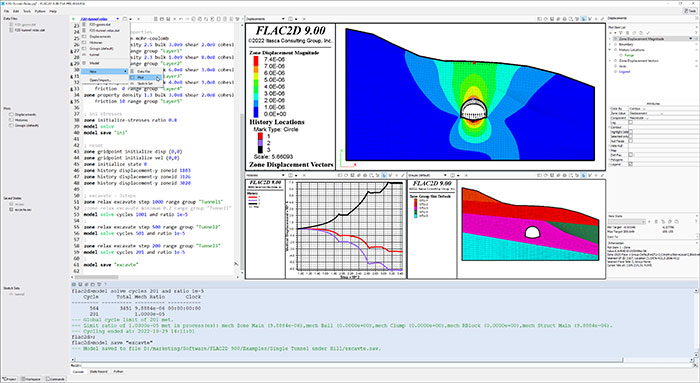700x383 pixels.
Task: Switch to the Workspace tab at bottom
Action: (x=31, y=379)
